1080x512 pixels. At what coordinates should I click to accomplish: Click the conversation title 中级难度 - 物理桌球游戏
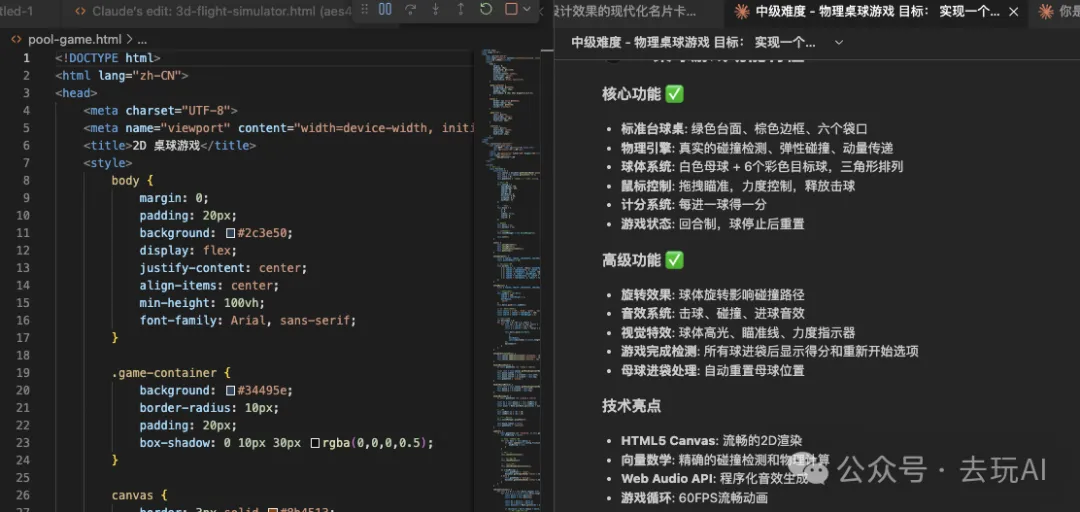[693, 42]
